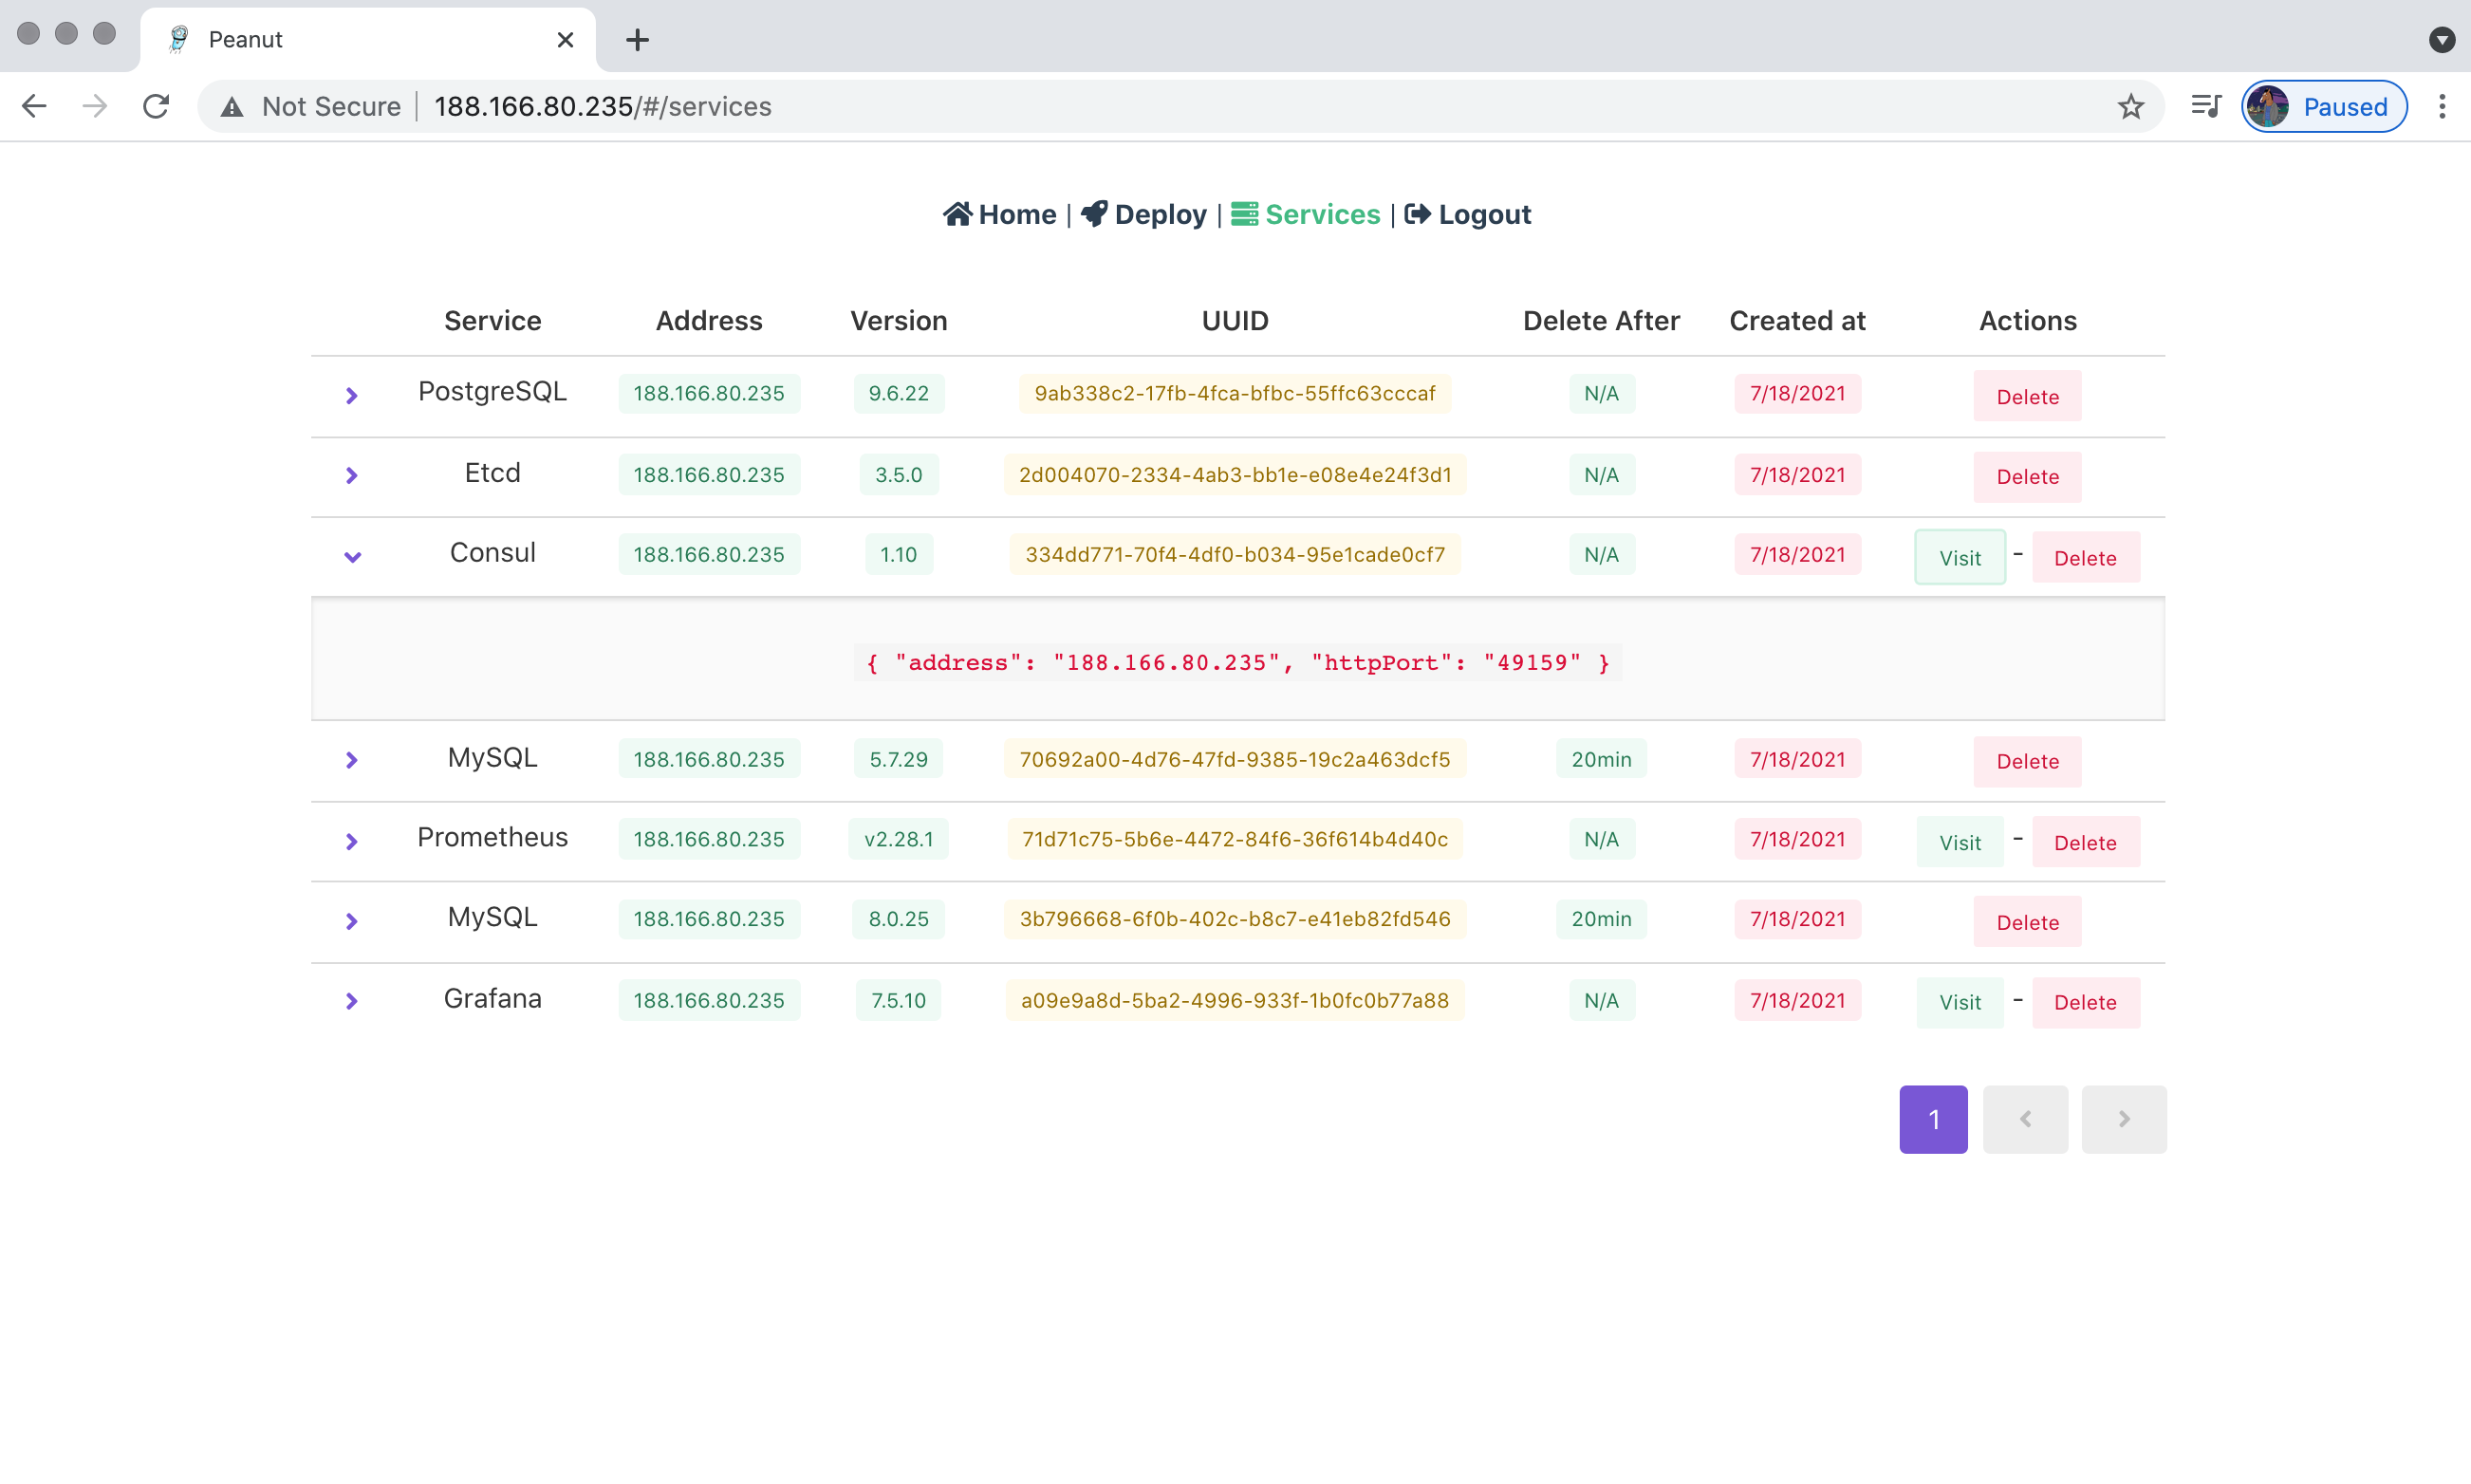This screenshot has width=2471, height=1484.
Task: Click the Home house icon
Action: pyautogui.click(x=957, y=214)
